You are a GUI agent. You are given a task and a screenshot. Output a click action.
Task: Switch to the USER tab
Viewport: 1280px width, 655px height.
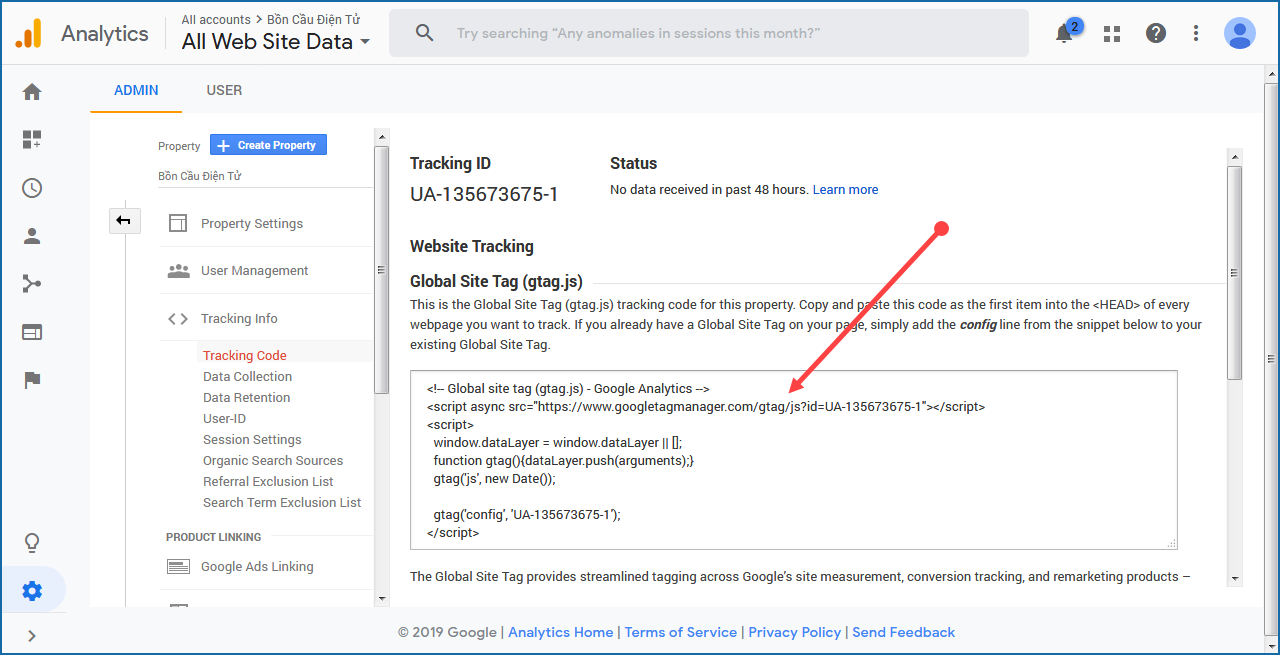pyautogui.click(x=224, y=90)
